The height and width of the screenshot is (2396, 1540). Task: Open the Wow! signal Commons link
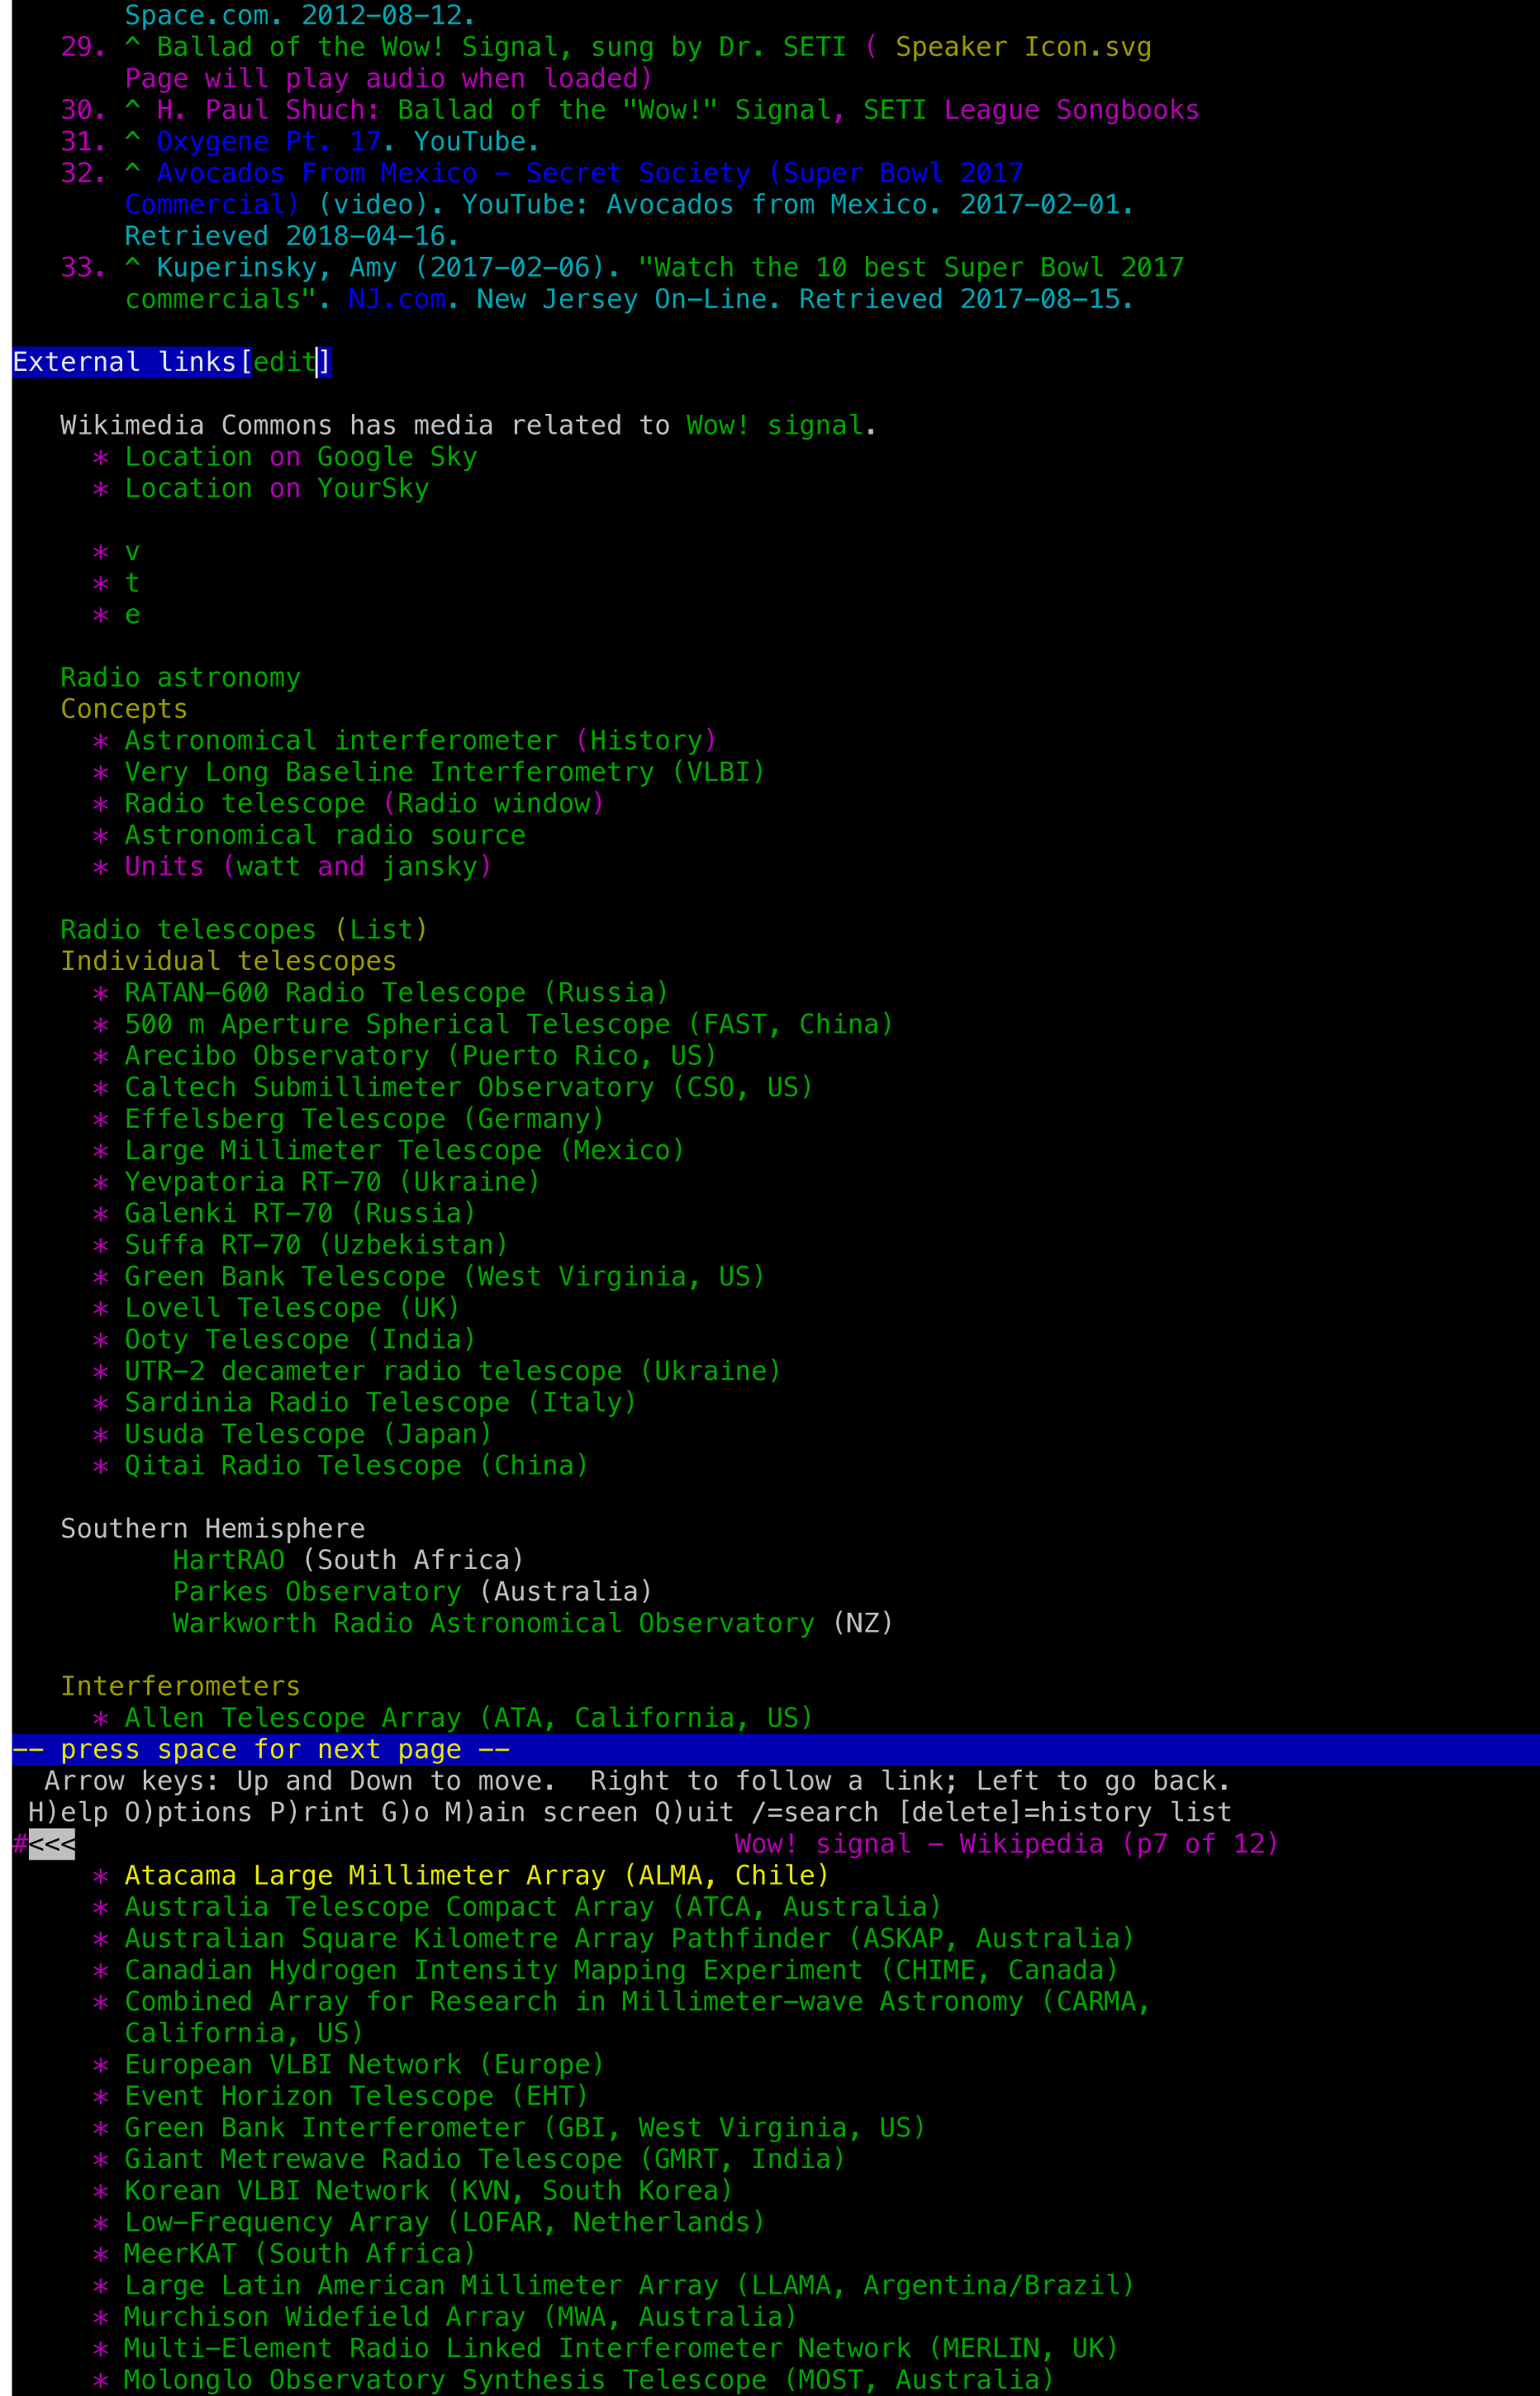point(775,426)
